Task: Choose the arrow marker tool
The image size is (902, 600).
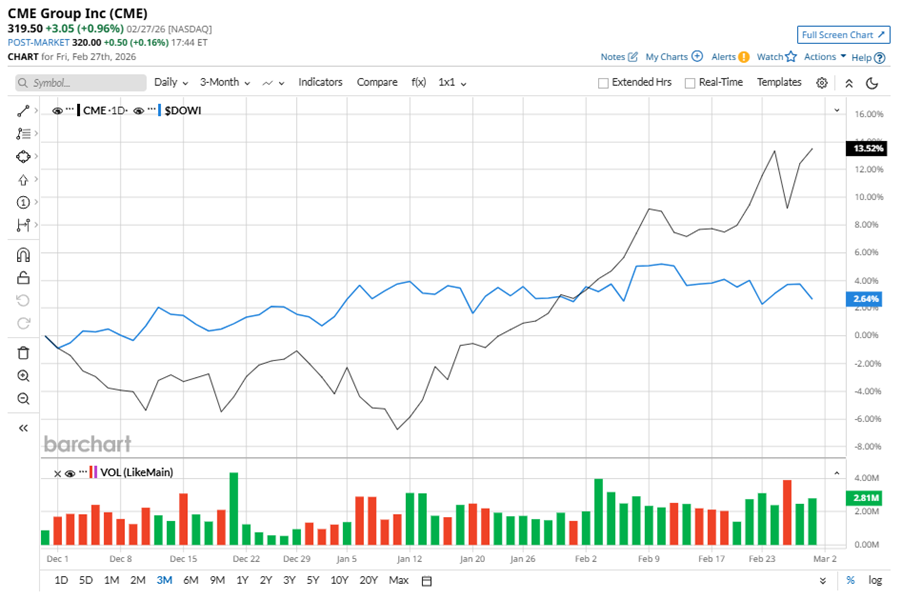Action: (23, 179)
